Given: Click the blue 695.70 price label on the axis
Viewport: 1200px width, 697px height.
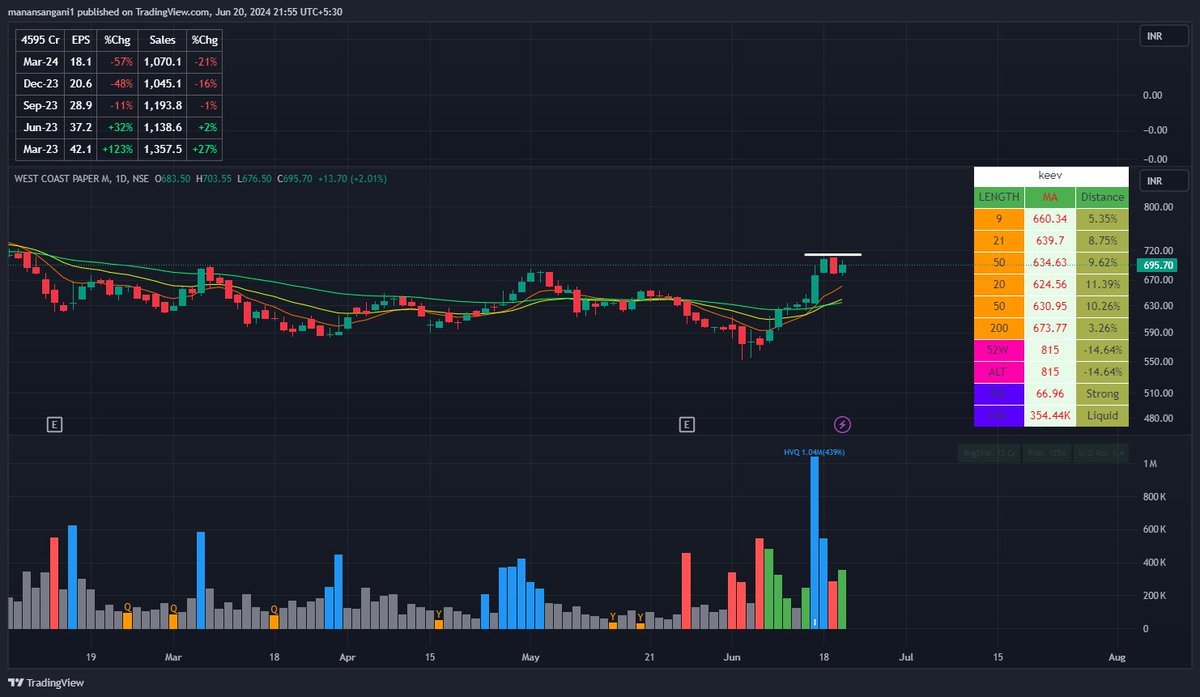Looking at the screenshot, I should click(x=1156, y=265).
